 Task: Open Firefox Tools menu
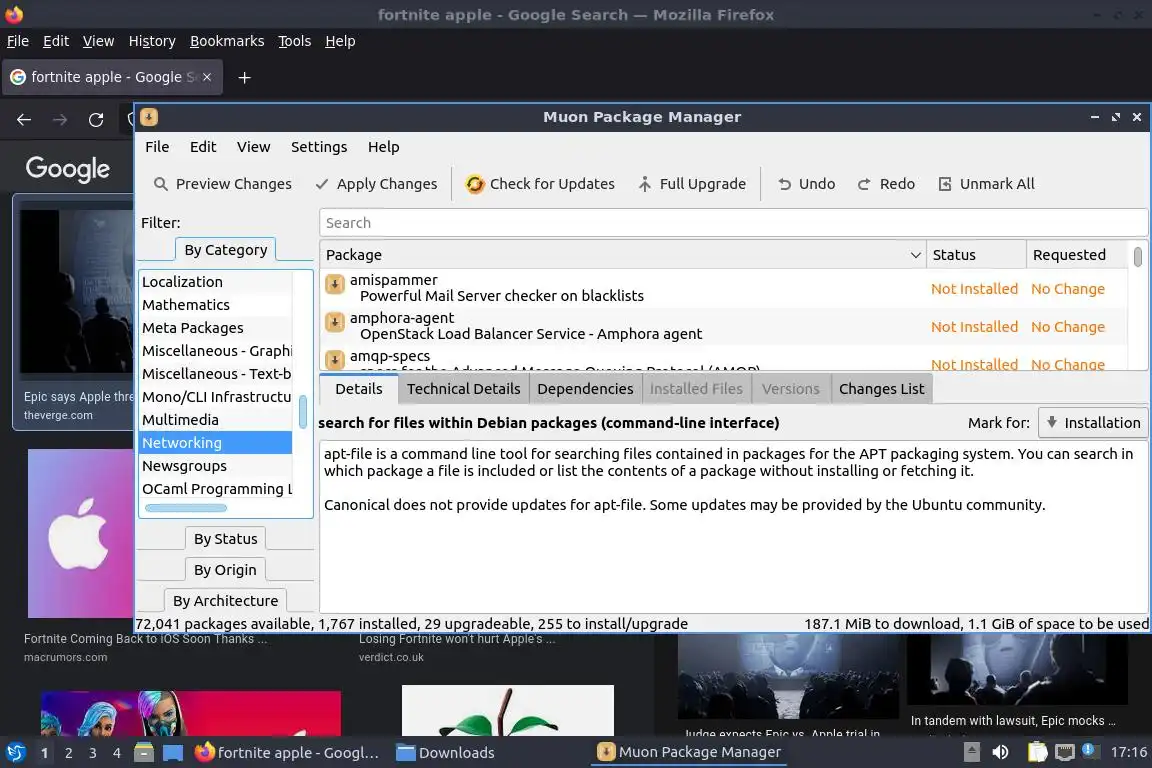pos(295,41)
